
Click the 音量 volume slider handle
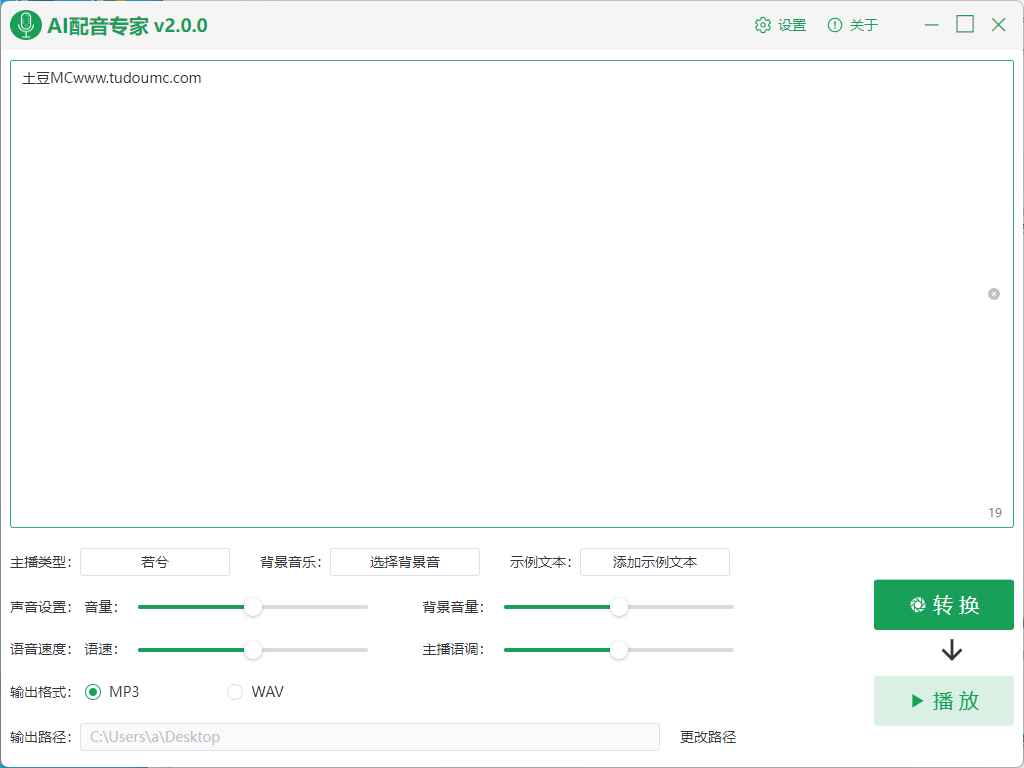(x=254, y=607)
